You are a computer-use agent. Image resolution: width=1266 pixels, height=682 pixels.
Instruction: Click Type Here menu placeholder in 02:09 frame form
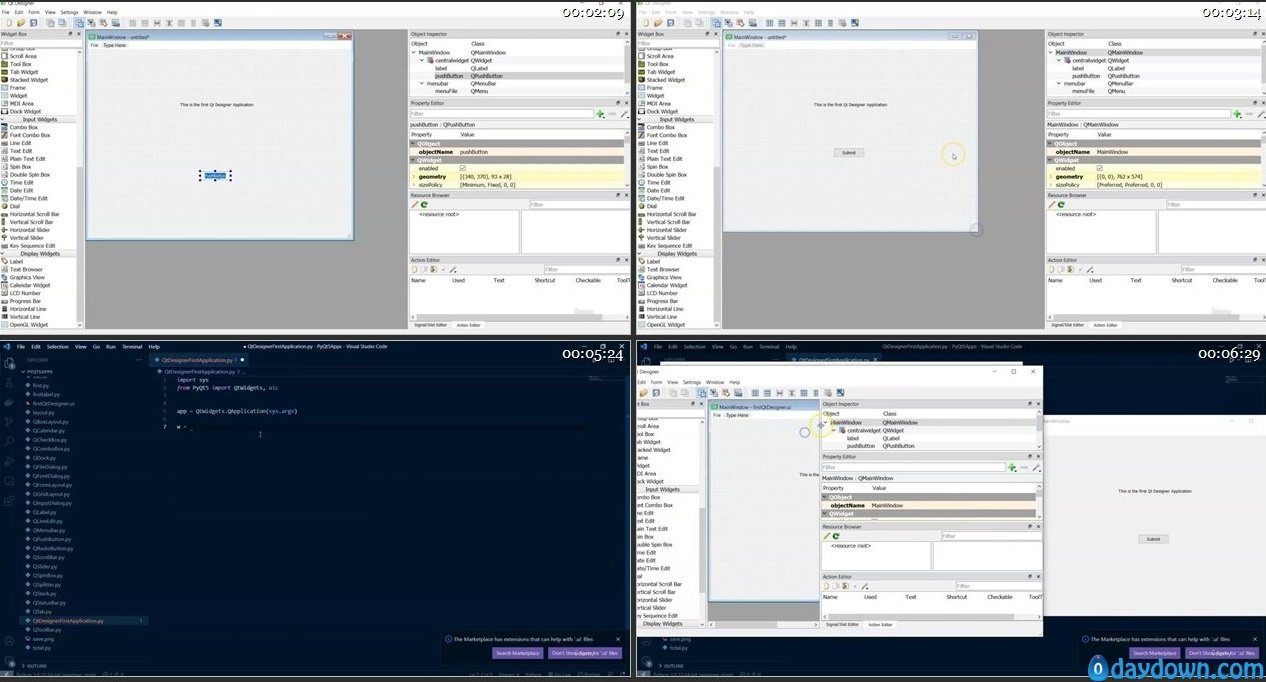tap(115, 45)
